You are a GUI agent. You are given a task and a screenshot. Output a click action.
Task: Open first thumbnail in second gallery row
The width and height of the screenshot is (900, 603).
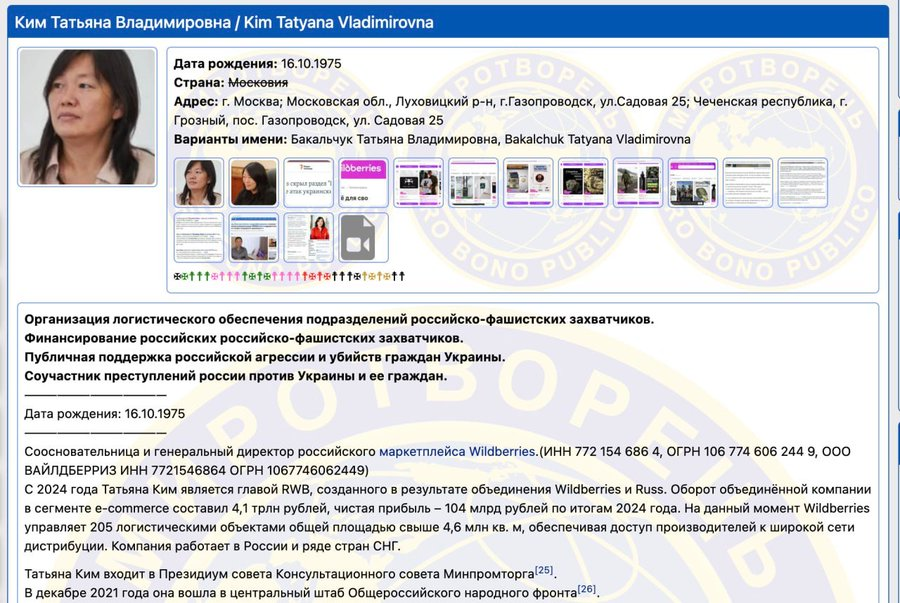click(199, 238)
